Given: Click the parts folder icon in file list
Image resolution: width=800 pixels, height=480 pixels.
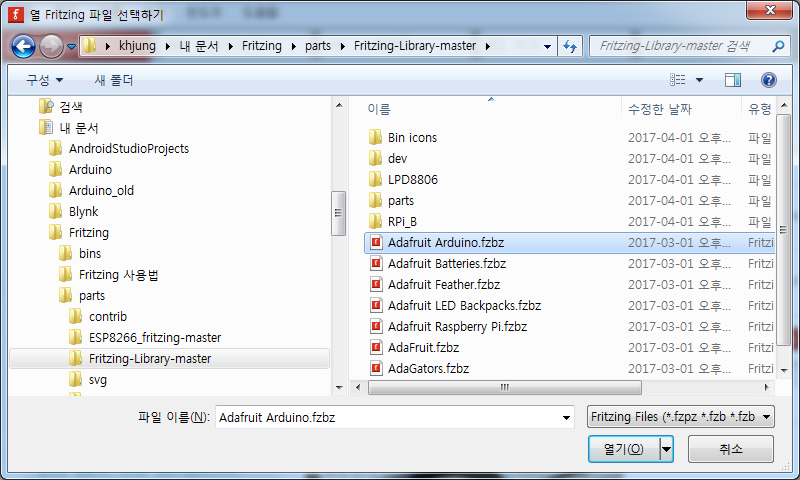Looking at the screenshot, I should pyautogui.click(x=376, y=200).
